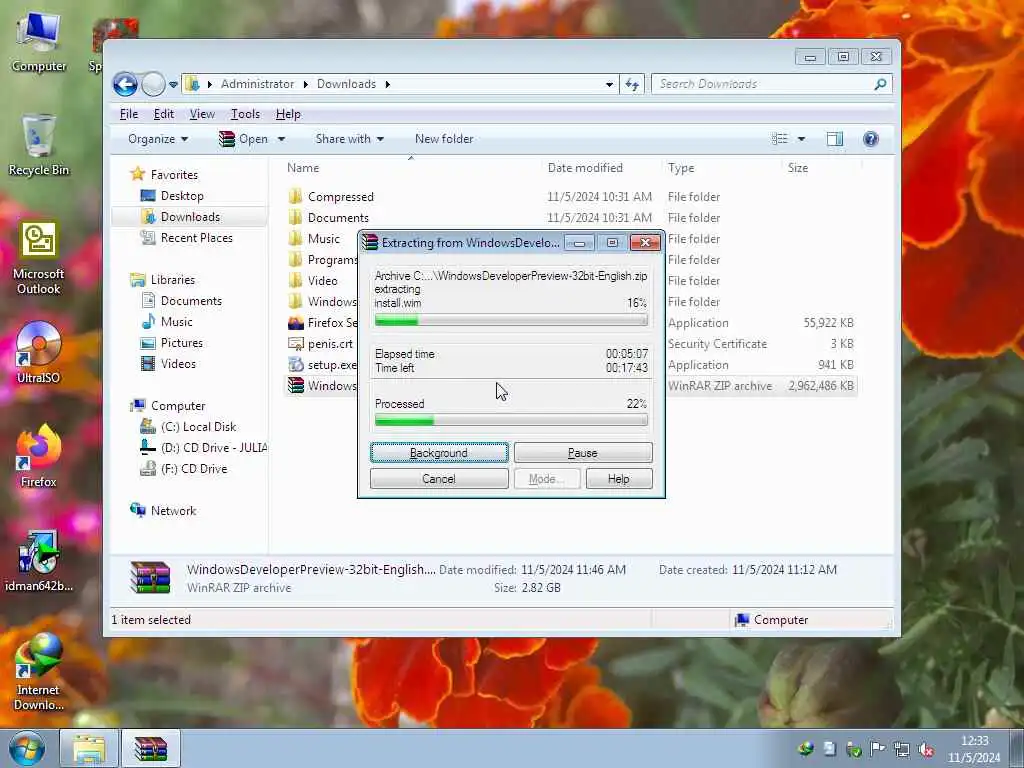Open the Computer desktop icon
1024x768 pixels.
point(39,40)
